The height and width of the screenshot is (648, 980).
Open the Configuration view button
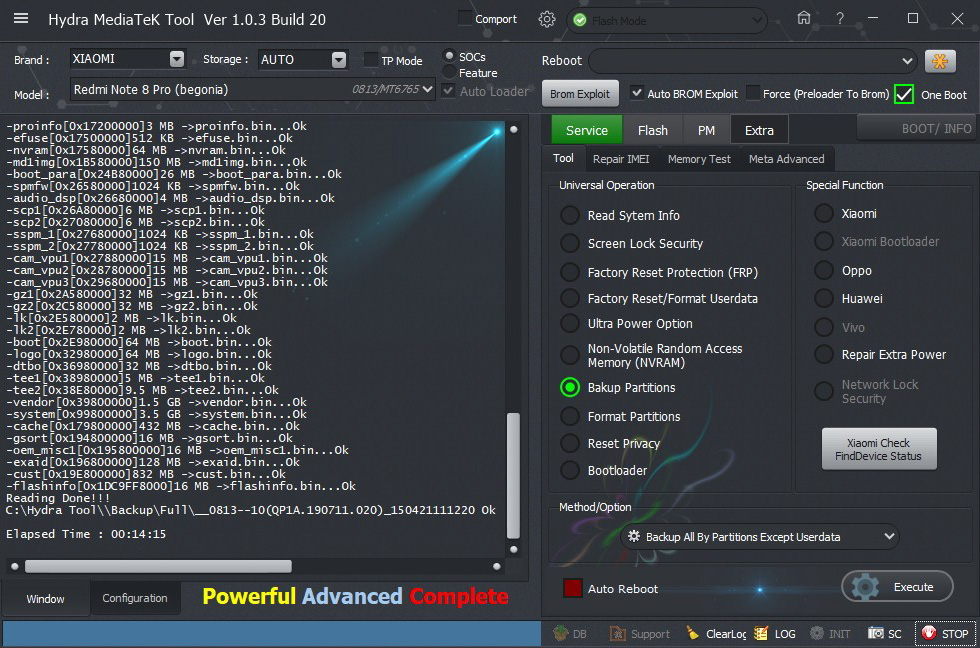(x=135, y=597)
